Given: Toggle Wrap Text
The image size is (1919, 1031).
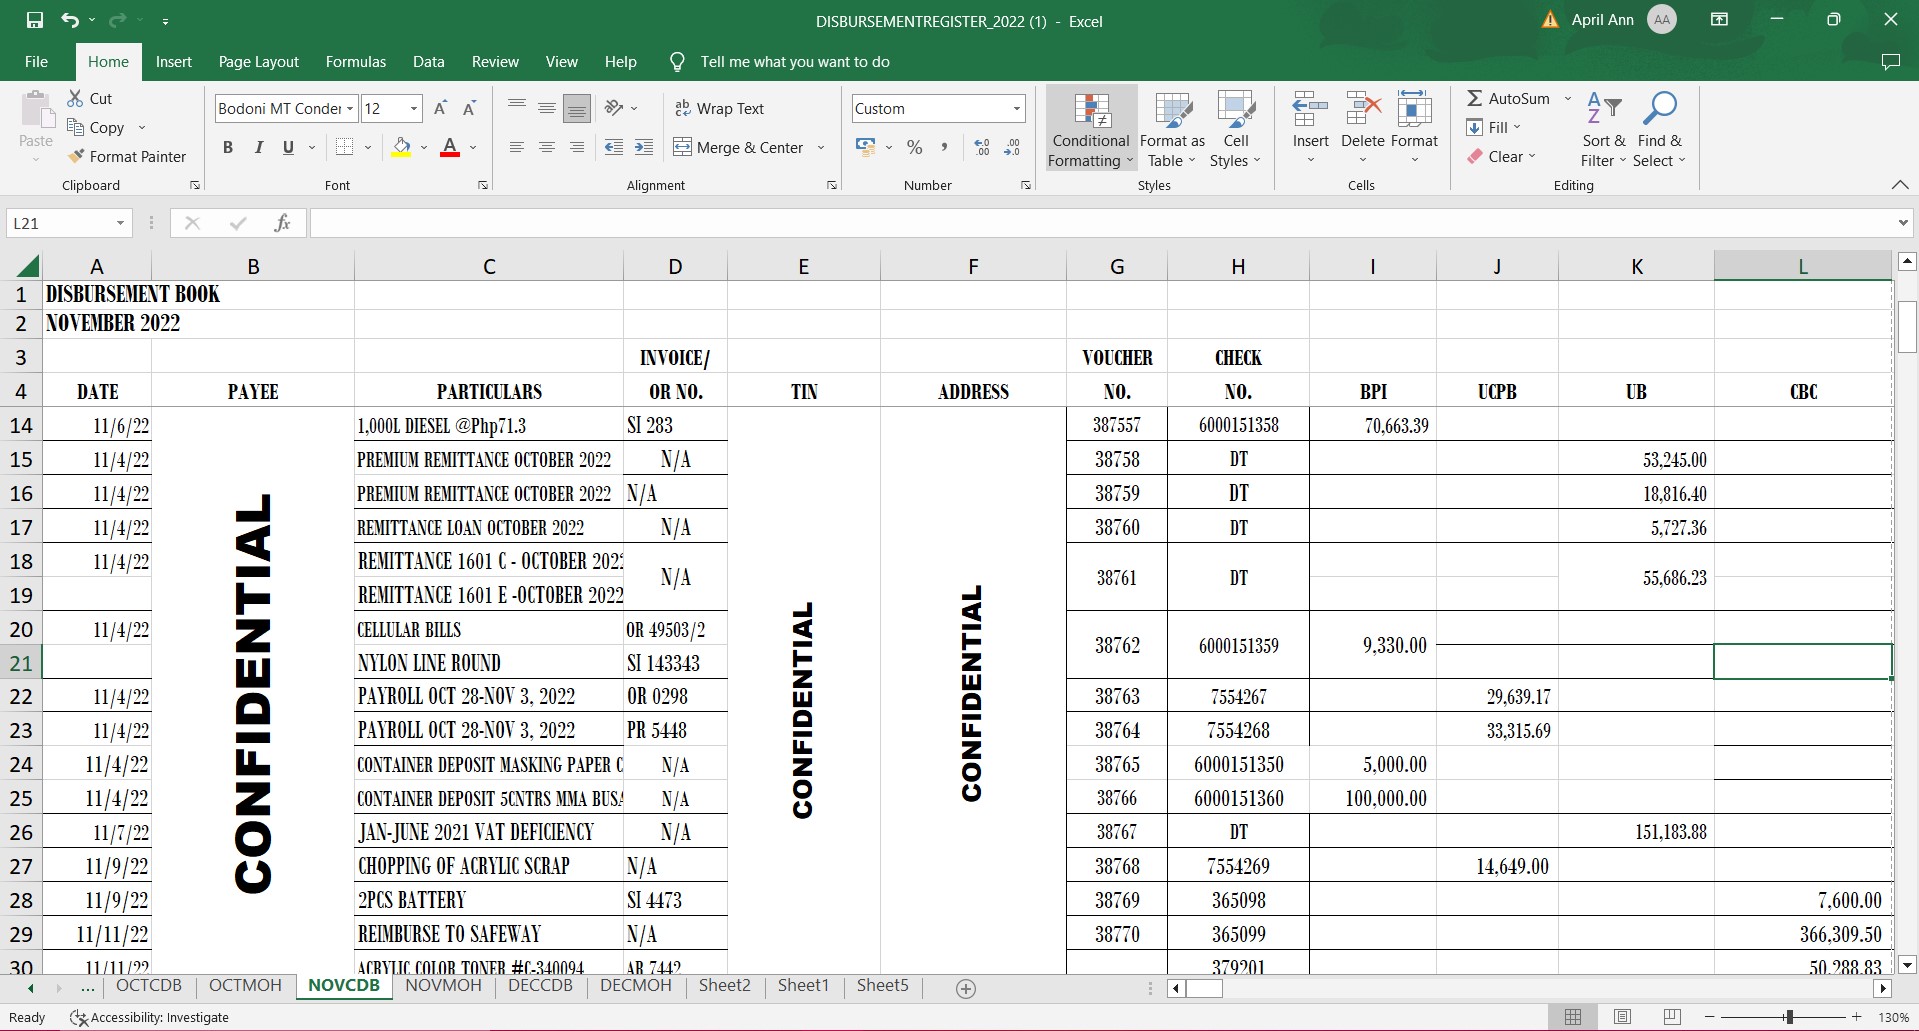Looking at the screenshot, I should tap(720, 108).
